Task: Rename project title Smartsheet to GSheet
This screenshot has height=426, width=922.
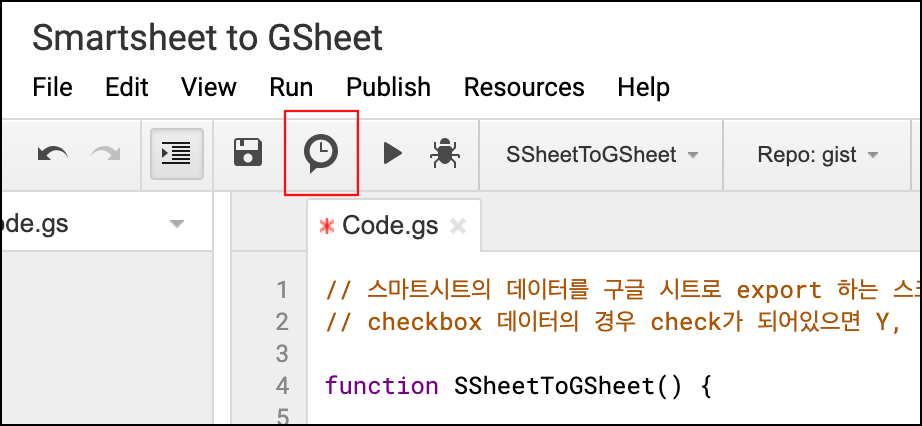Action: [x=207, y=38]
